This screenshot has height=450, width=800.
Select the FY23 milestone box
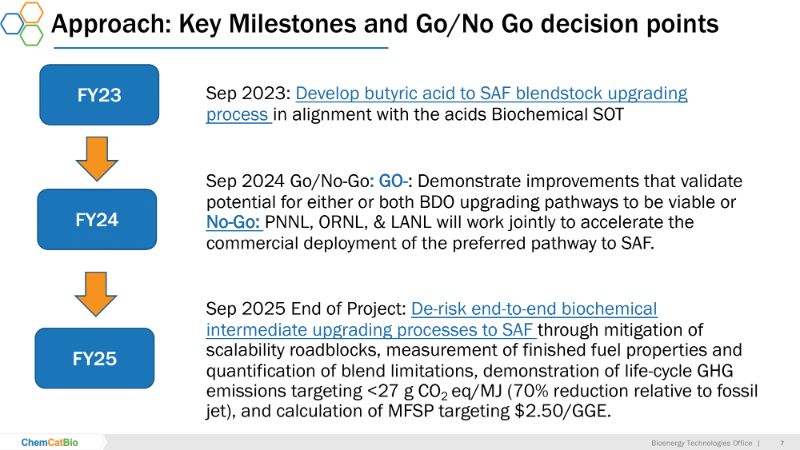pyautogui.click(x=98, y=96)
